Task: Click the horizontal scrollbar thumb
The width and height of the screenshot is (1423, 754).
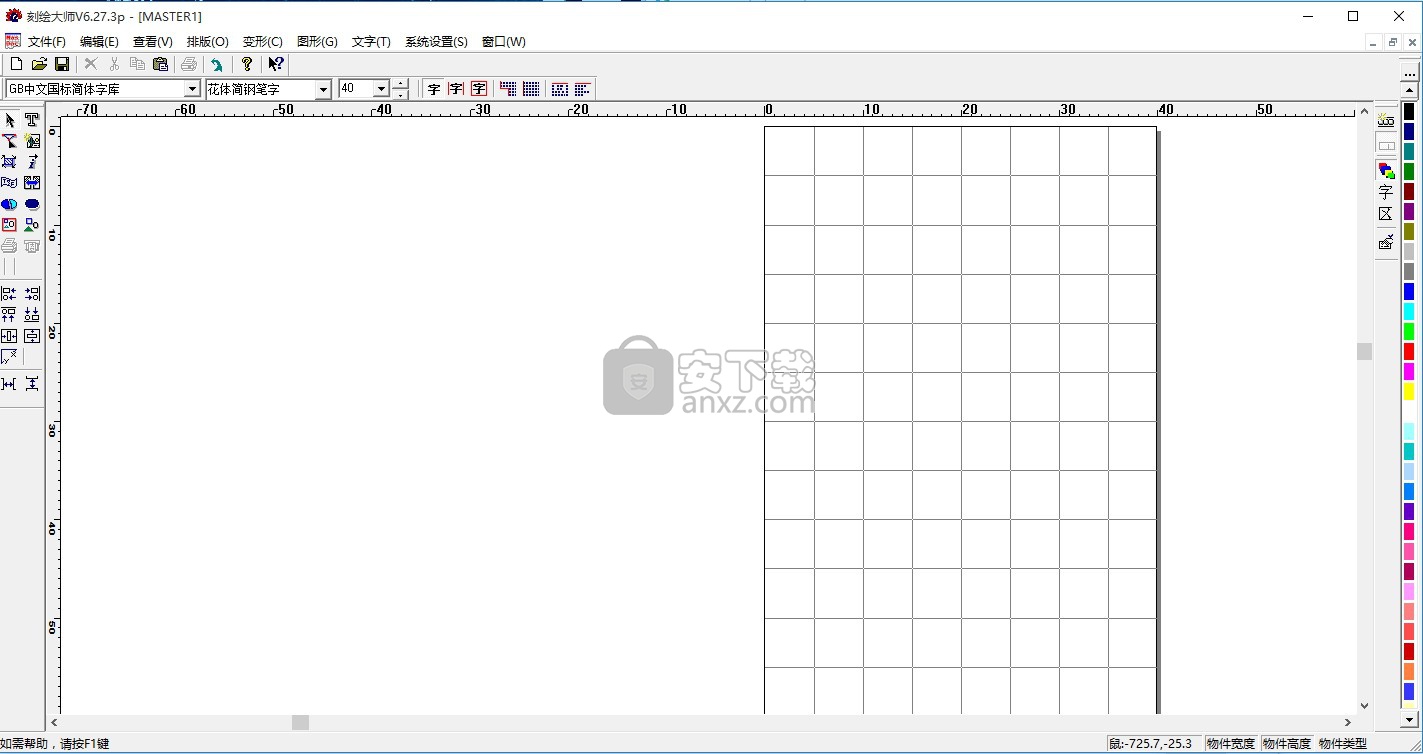Action: (300, 722)
